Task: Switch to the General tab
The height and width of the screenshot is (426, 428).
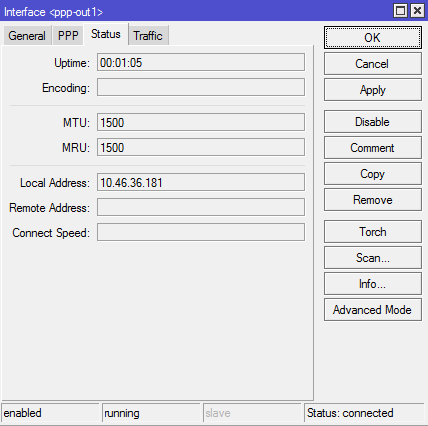Action: (x=27, y=35)
